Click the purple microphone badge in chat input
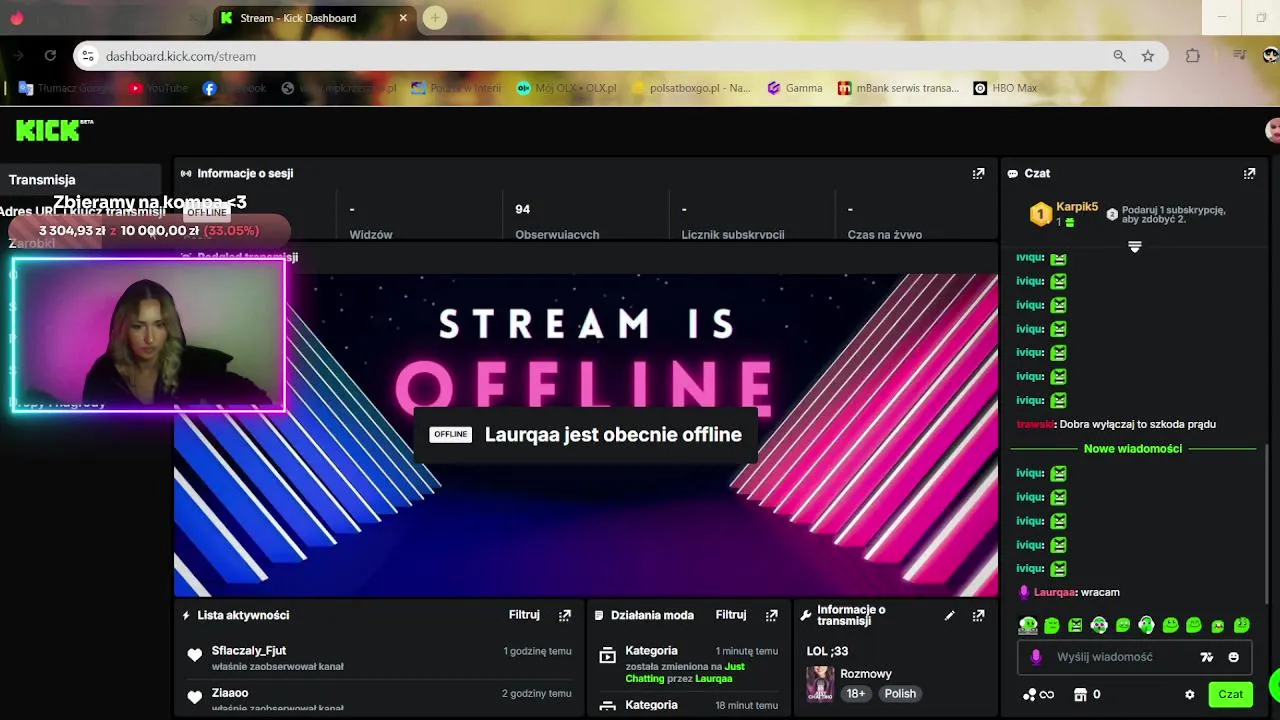The width and height of the screenshot is (1280, 720). click(1036, 657)
